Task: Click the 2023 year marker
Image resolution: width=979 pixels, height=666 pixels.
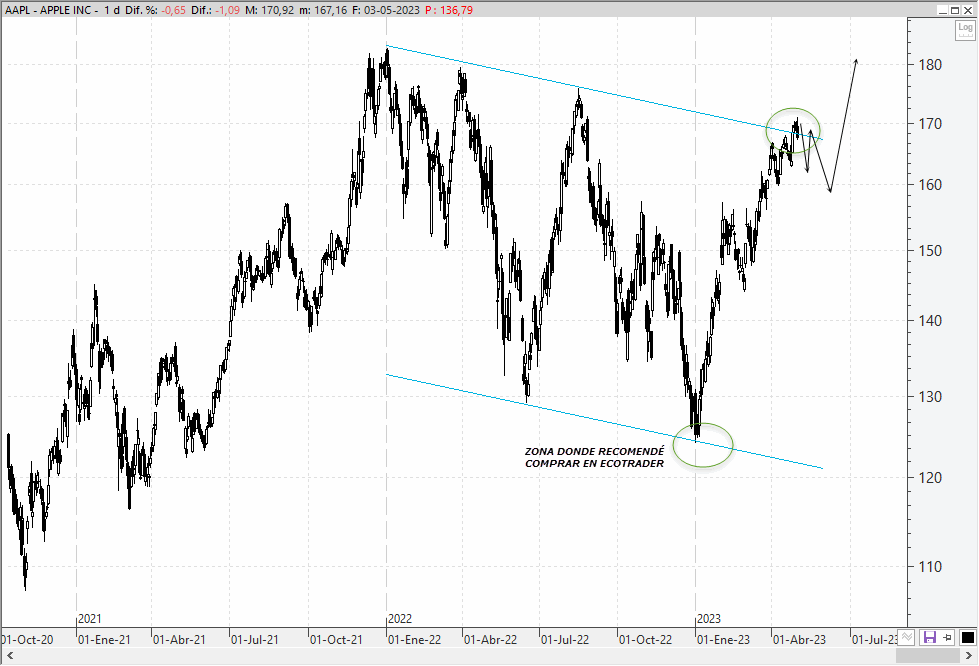Action: pos(709,619)
